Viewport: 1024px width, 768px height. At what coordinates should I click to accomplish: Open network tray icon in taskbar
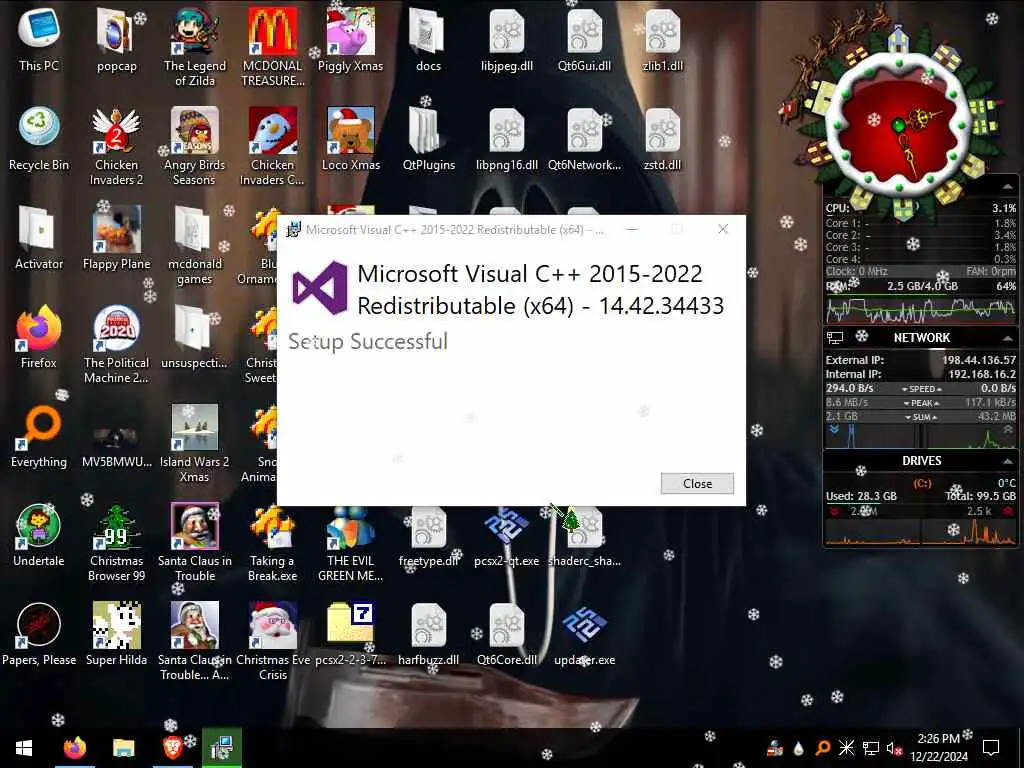coord(871,748)
